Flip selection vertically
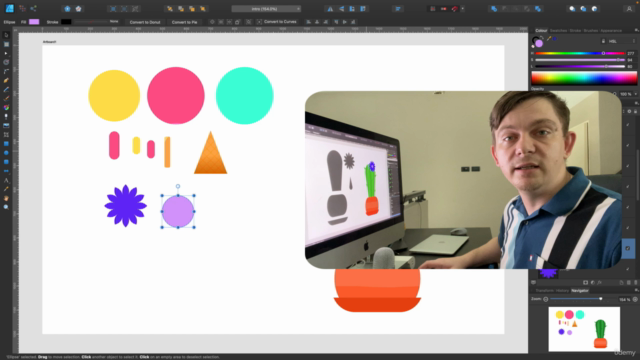This screenshot has width=640, height=360. coord(341,9)
